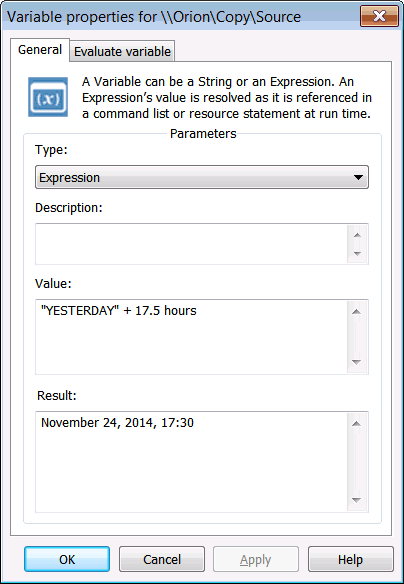Click the dialog title bar text
The height and width of the screenshot is (584, 404).
[x=154, y=17]
